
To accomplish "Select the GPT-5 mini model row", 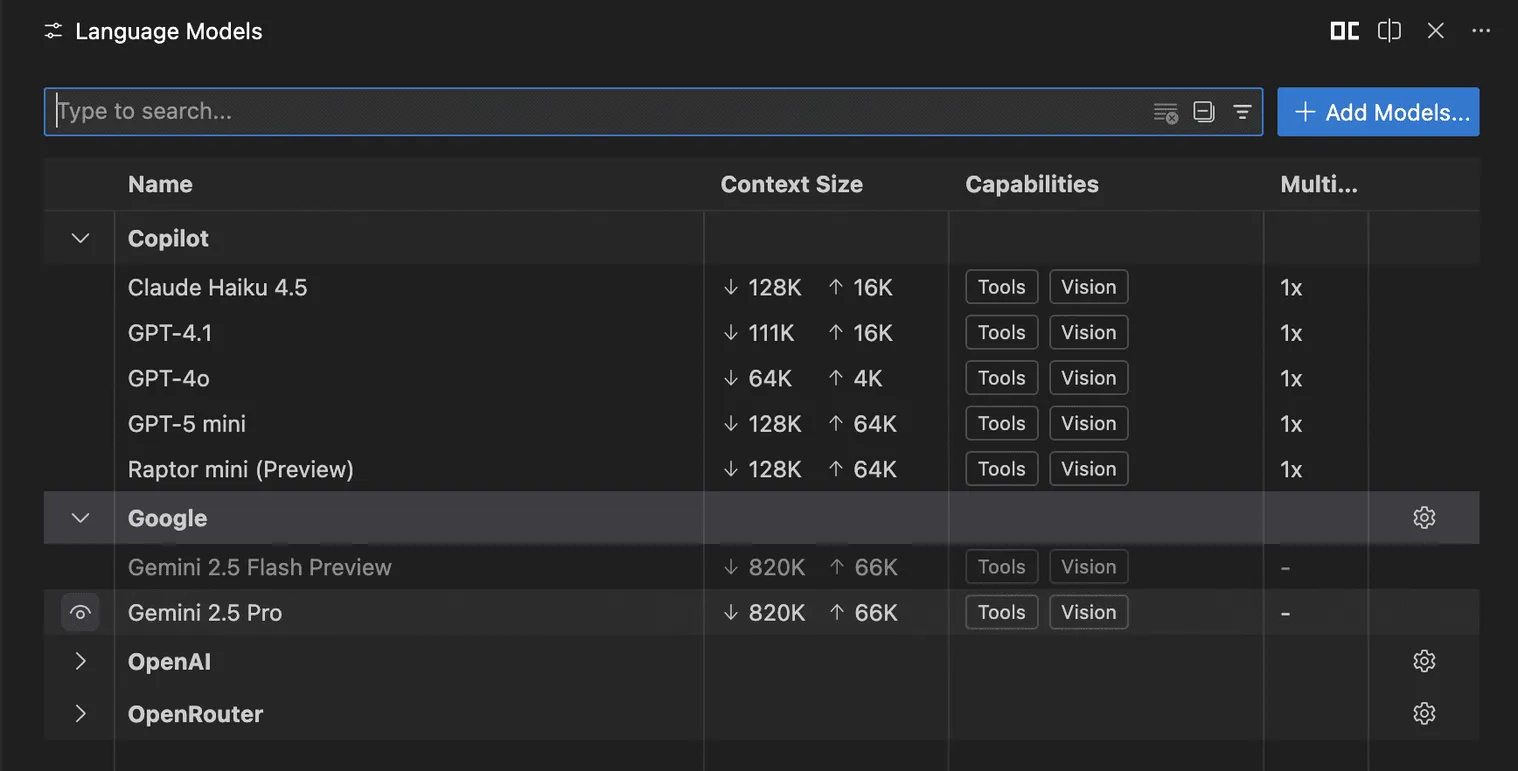I will (400, 424).
